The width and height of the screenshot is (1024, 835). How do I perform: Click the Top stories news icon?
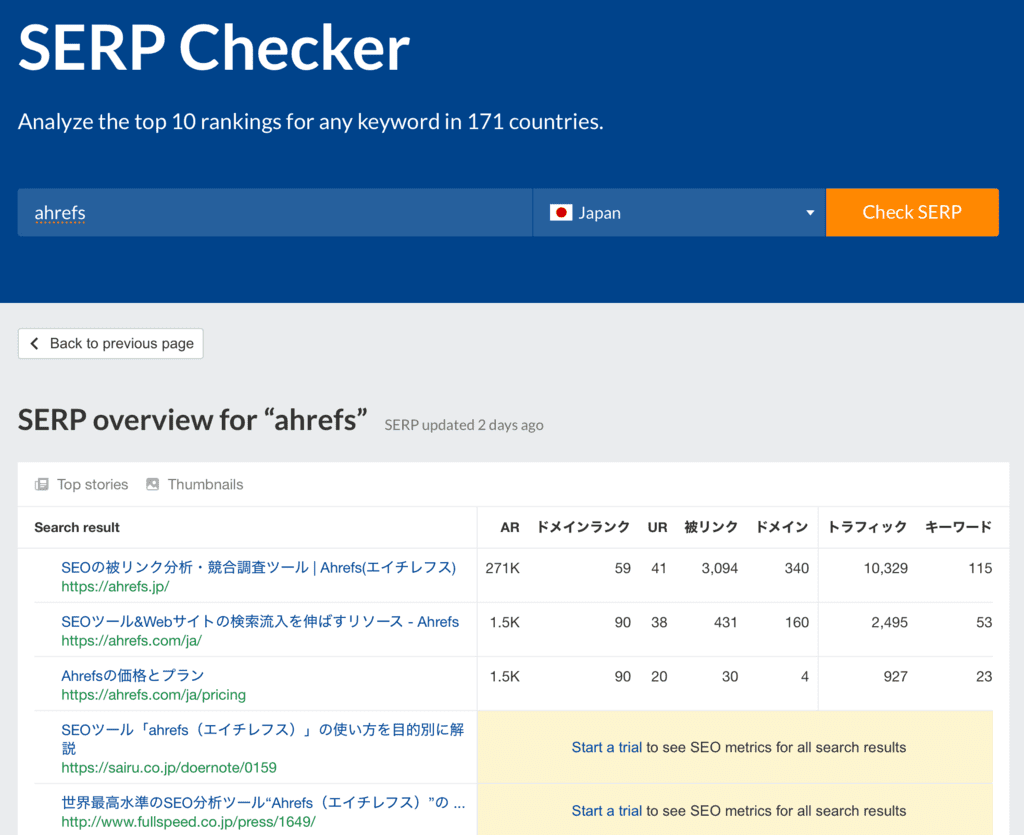(41, 484)
